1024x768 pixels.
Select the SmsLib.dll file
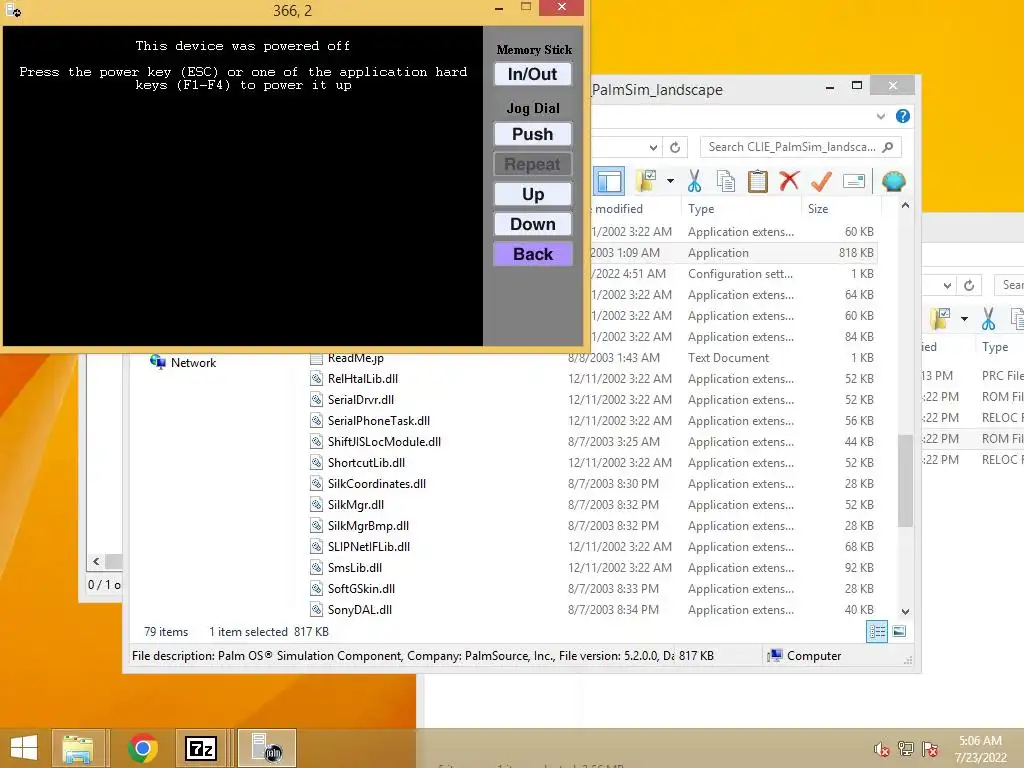click(355, 568)
